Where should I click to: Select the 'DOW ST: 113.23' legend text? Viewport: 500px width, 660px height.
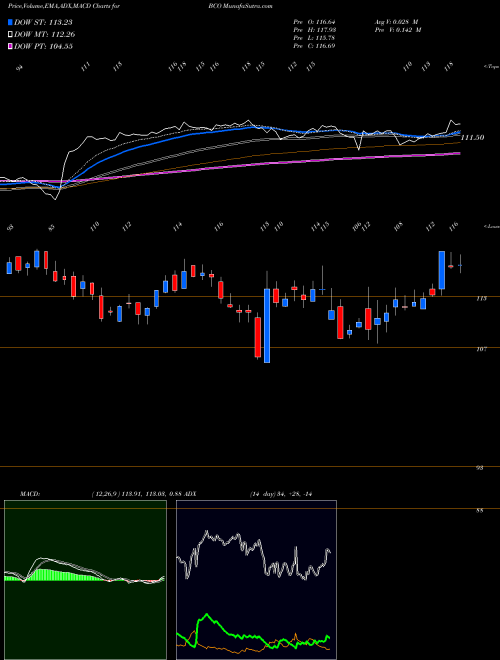pyautogui.click(x=44, y=22)
